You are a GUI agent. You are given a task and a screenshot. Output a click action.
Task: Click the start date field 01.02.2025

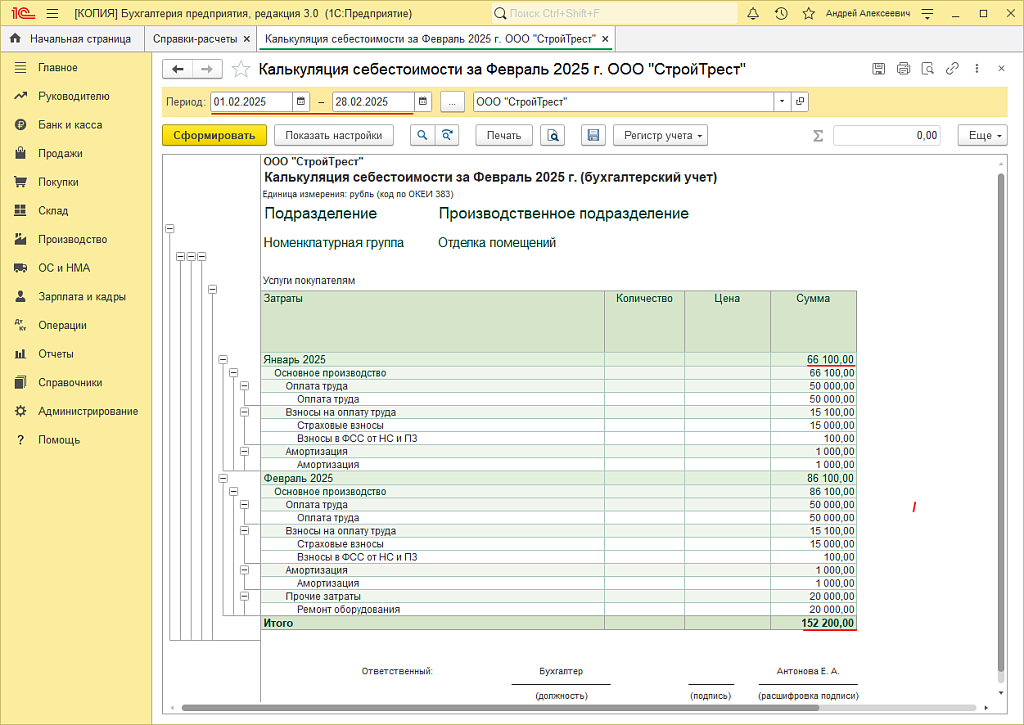point(251,102)
